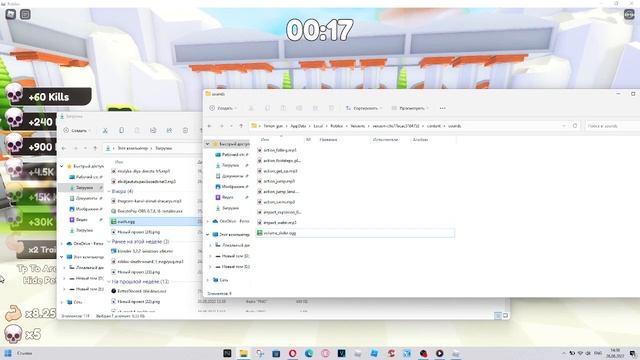Select action_swim.mp3 file
Viewport: 640px width, 360px height.
pyautogui.click(x=279, y=202)
